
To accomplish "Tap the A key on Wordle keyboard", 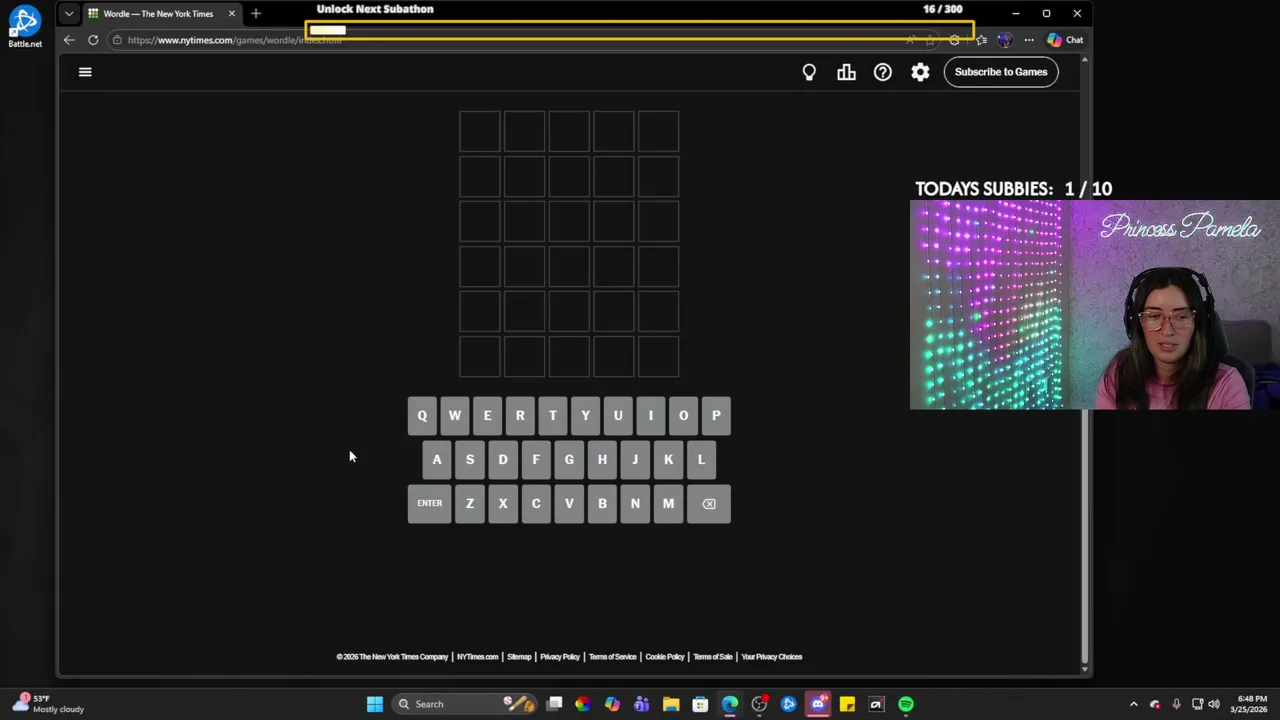I will coord(437,460).
